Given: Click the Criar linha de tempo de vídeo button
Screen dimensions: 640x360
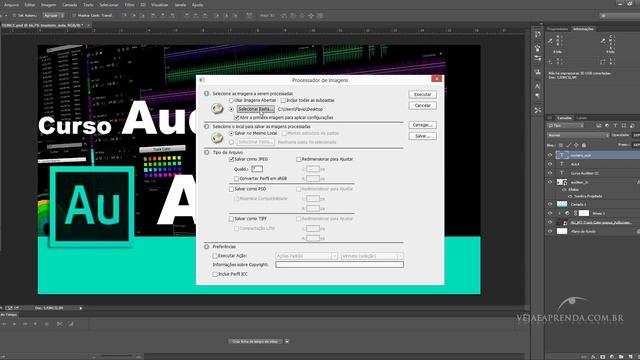Looking at the screenshot, I should tap(255, 341).
